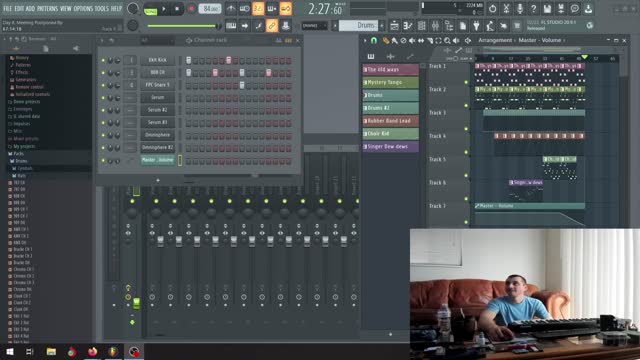
Task: Open the ADD menu
Action: (30, 8)
